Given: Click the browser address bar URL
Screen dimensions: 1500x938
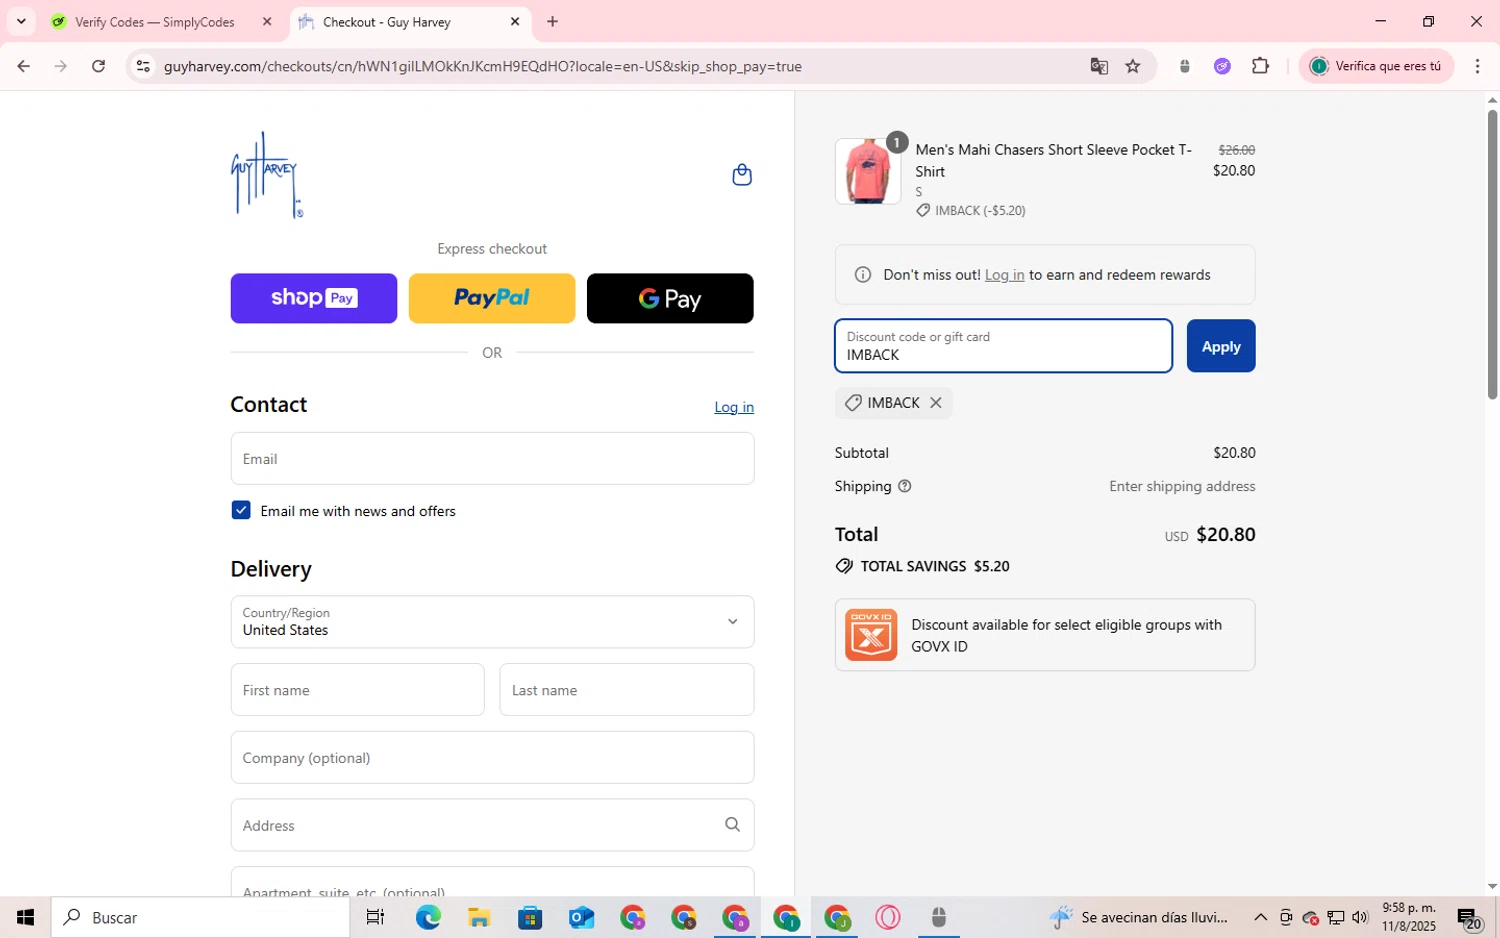Looking at the screenshot, I should coord(483,66).
